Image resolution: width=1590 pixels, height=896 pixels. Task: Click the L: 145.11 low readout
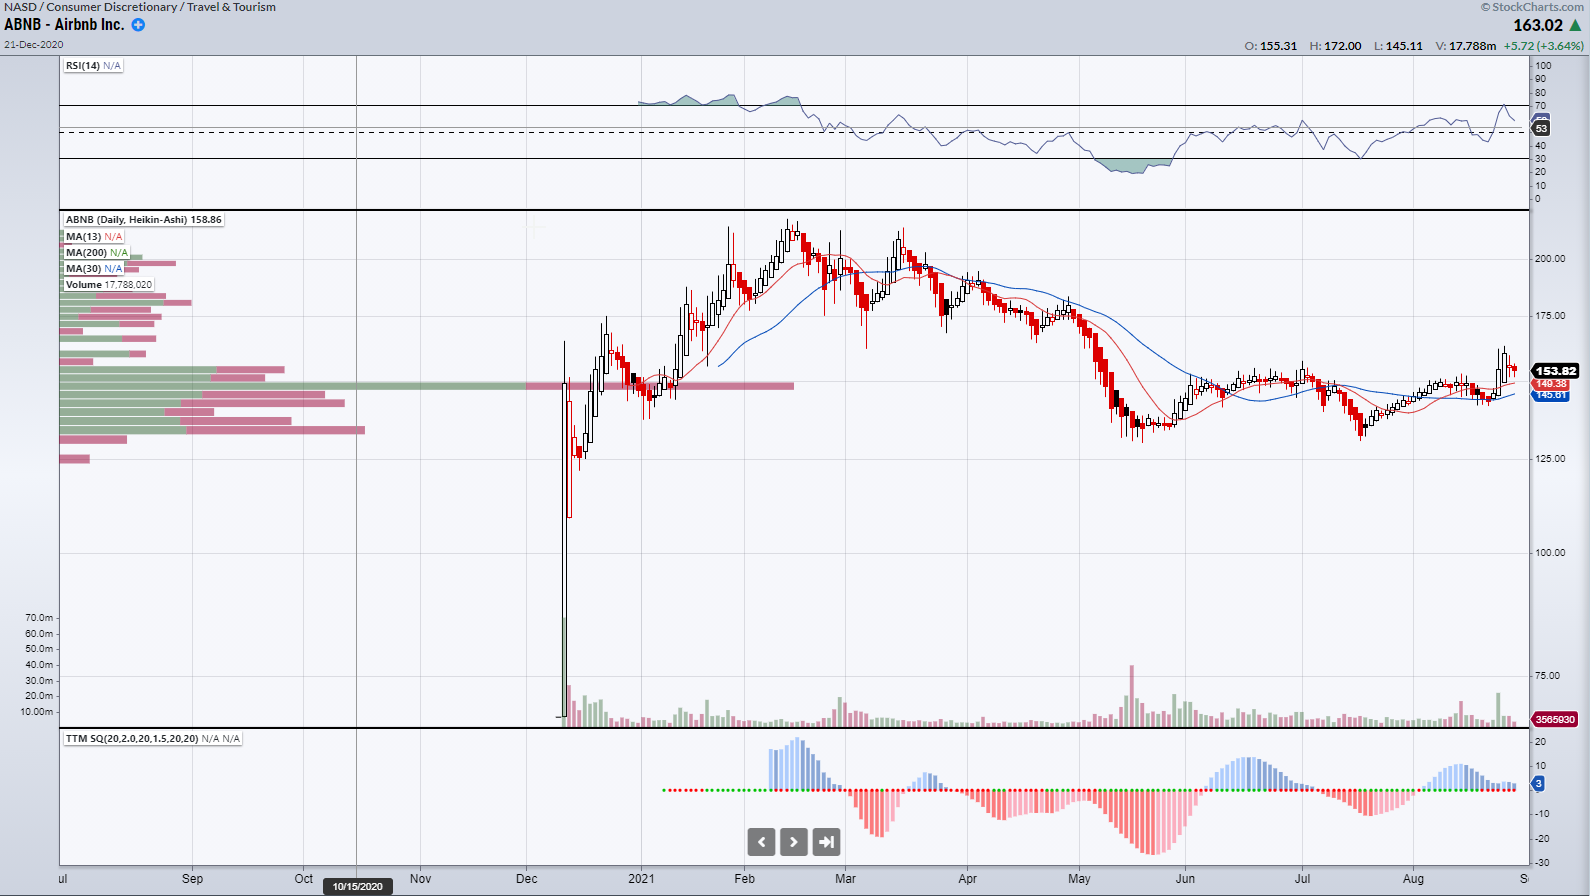coord(1398,46)
